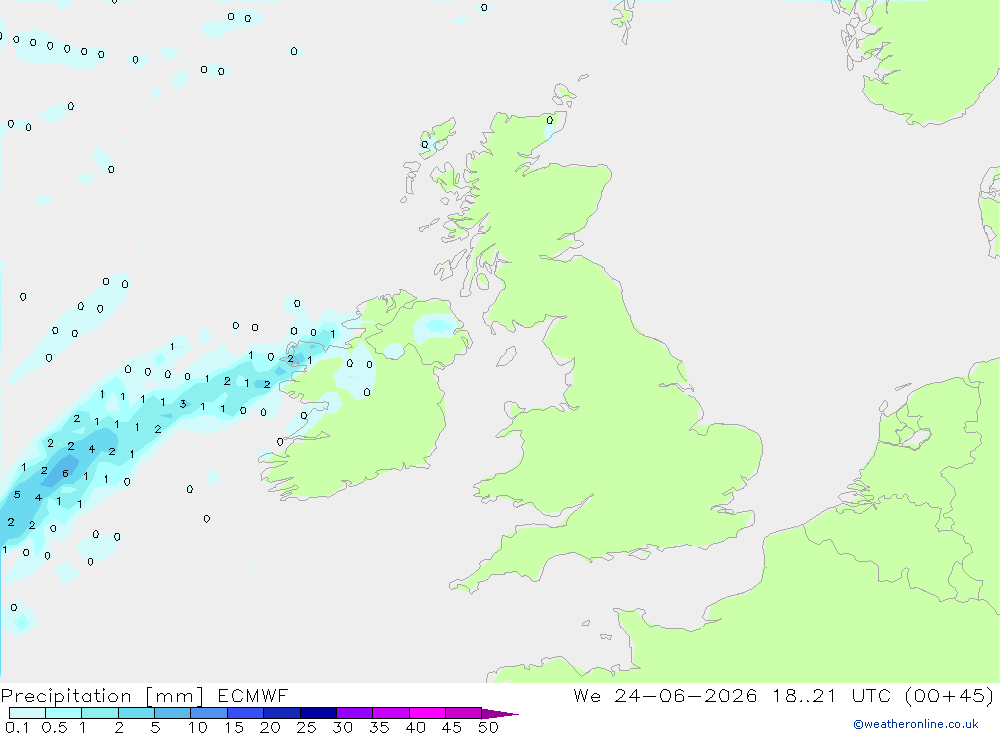The width and height of the screenshot is (1000, 733).
Task: Click the 'Precipitation' title word
Action: click(x=66, y=696)
